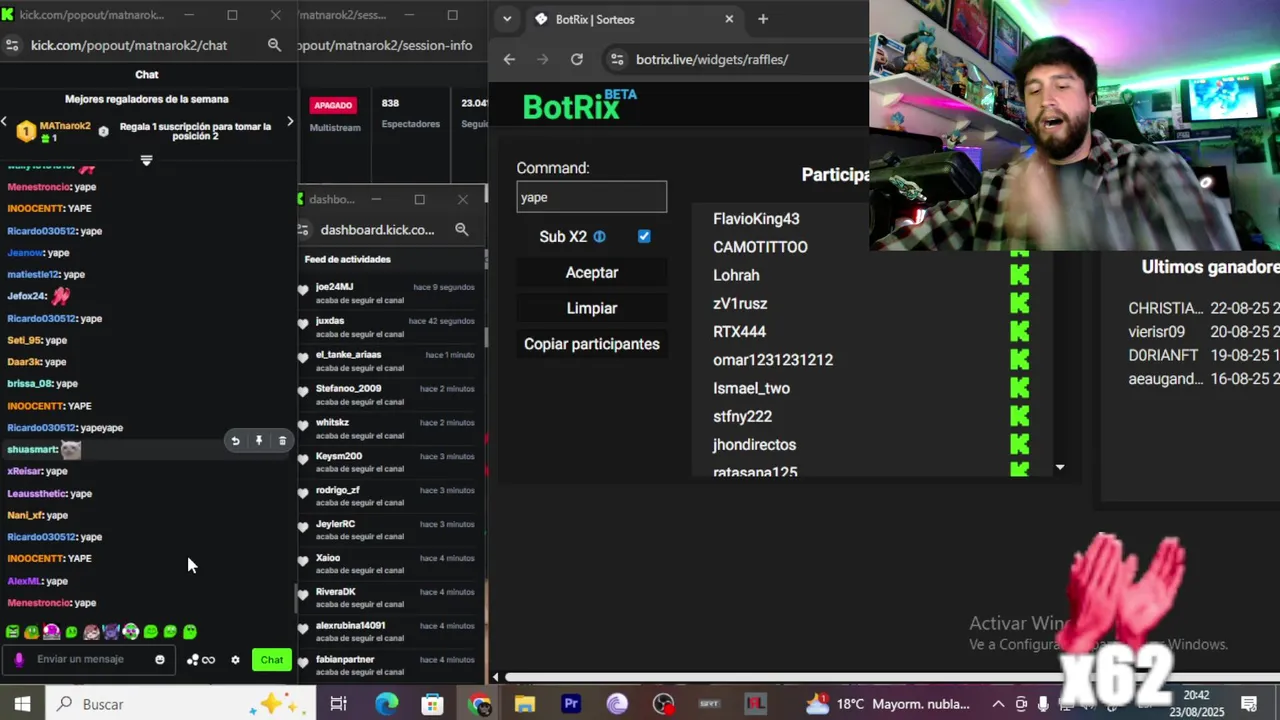Click zoom magnifier in Kick chat address bar
Screen dimensions: 1280x720
[x=274, y=45]
